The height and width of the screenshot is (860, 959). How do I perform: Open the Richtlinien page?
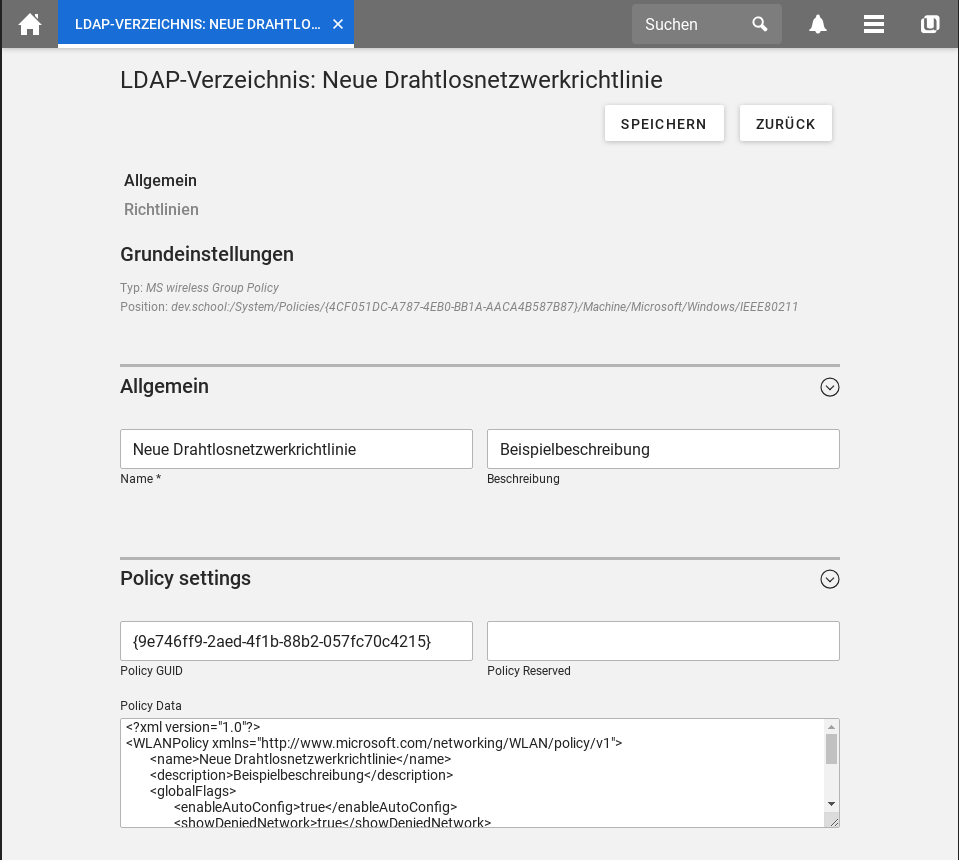[x=161, y=210]
